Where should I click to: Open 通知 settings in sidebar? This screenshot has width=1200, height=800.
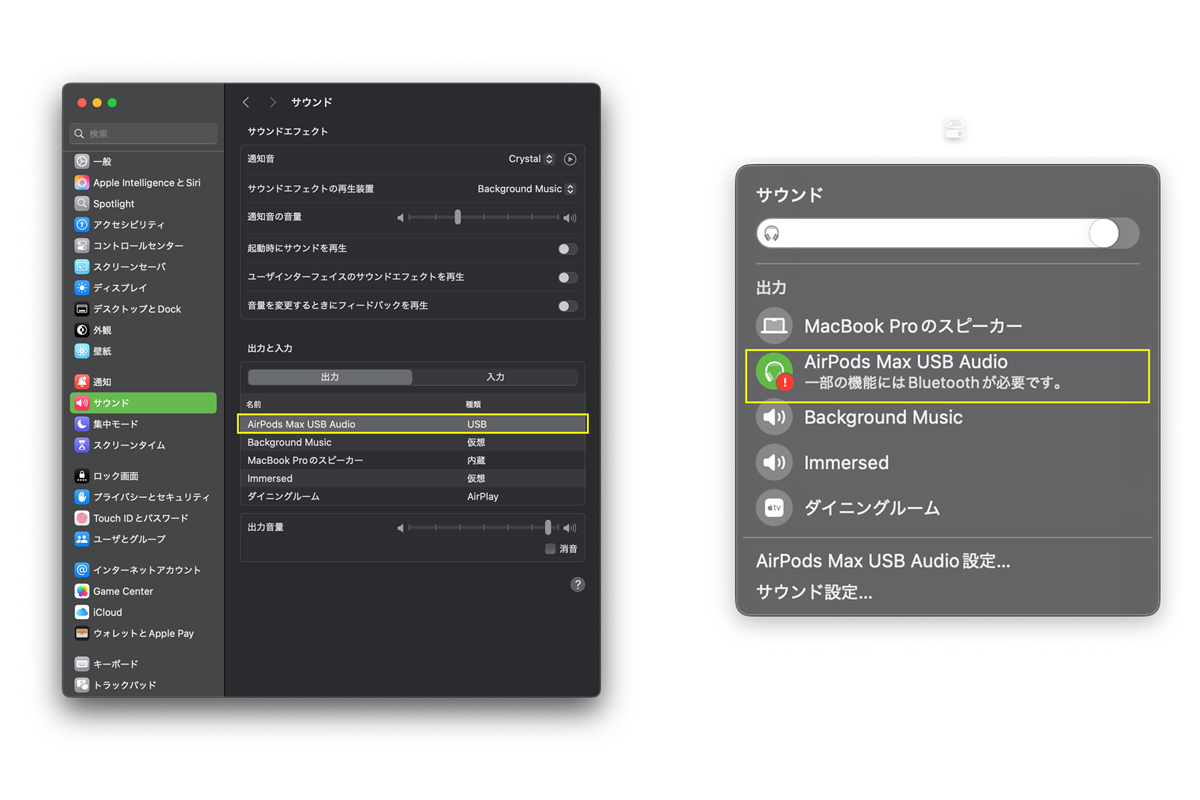[x=143, y=382]
